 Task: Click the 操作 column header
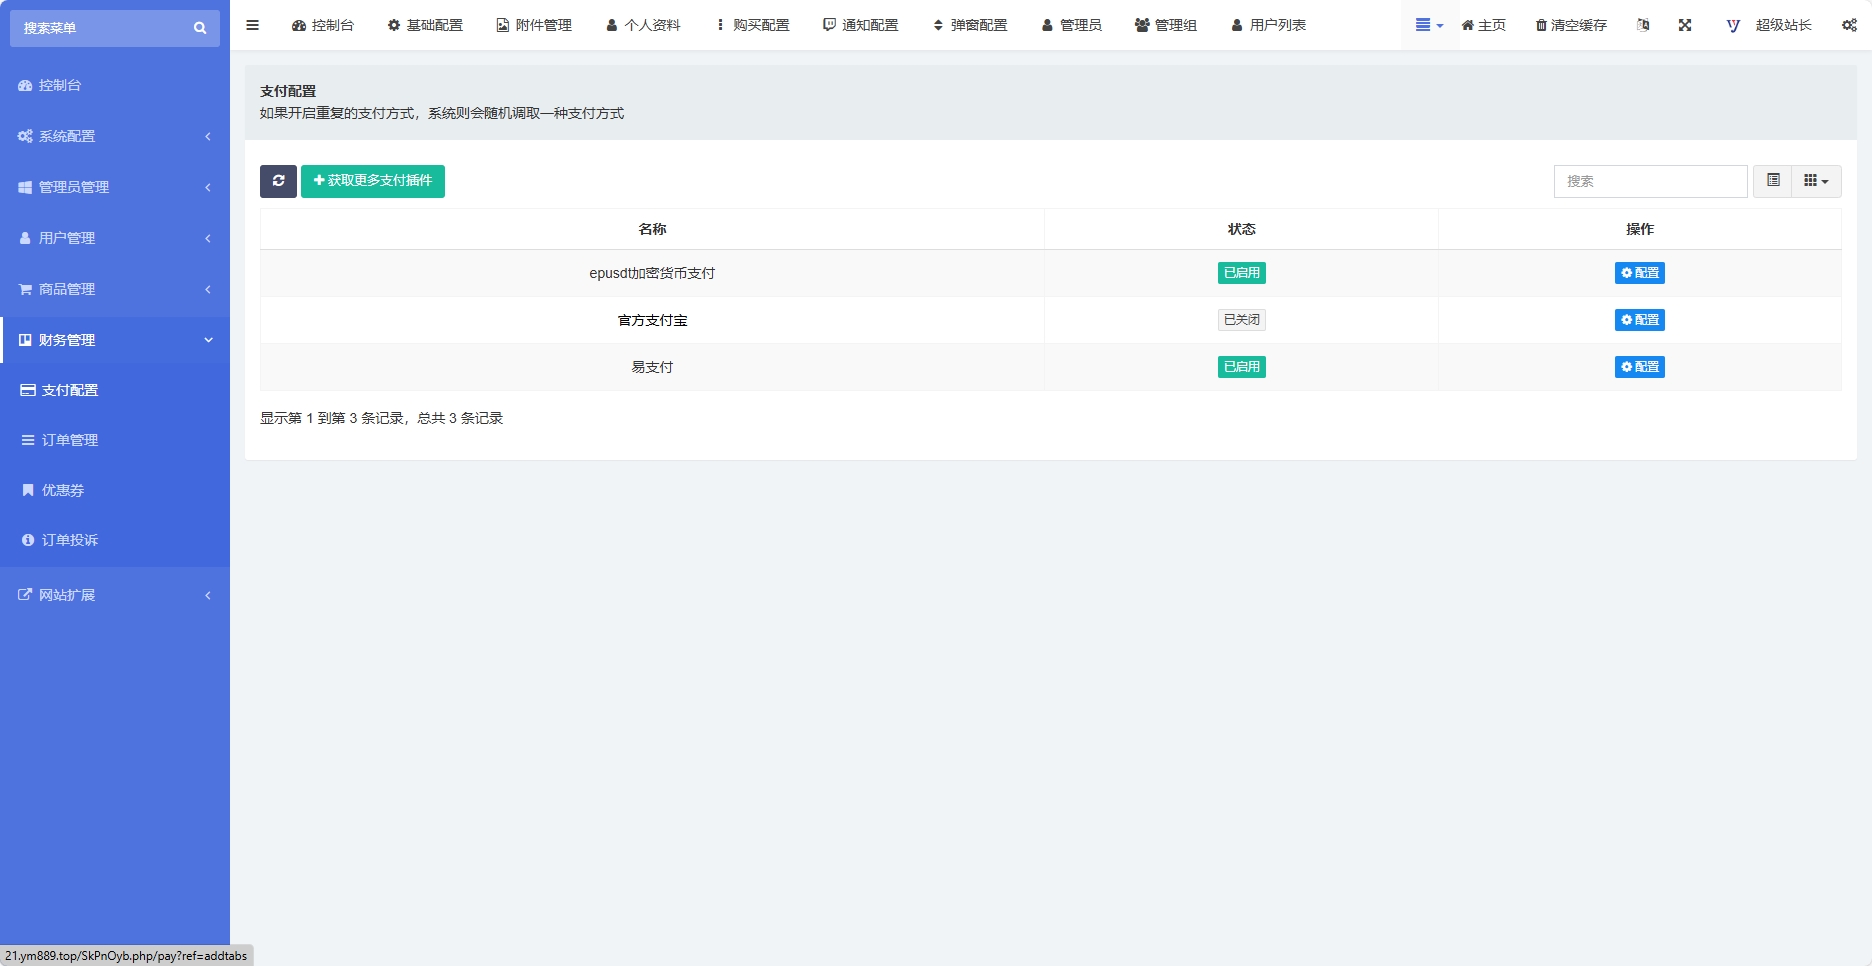(1639, 229)
